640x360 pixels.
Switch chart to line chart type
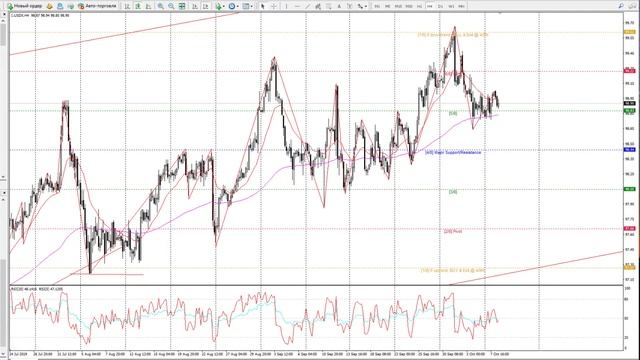tap(149, 6)
